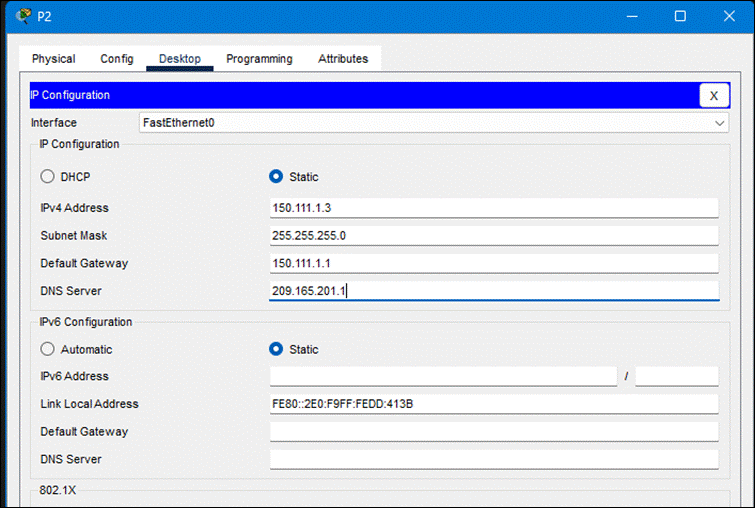The image size is (755, 508).
Task: Close the P2 window
Action: pos(729,16)
